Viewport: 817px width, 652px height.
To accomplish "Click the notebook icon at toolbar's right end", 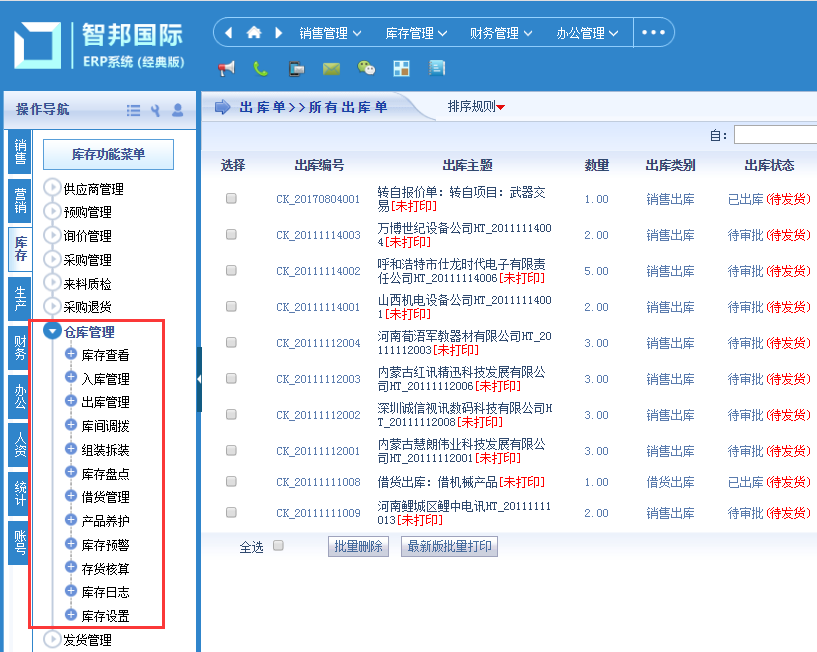I will (x=436, y=68).
